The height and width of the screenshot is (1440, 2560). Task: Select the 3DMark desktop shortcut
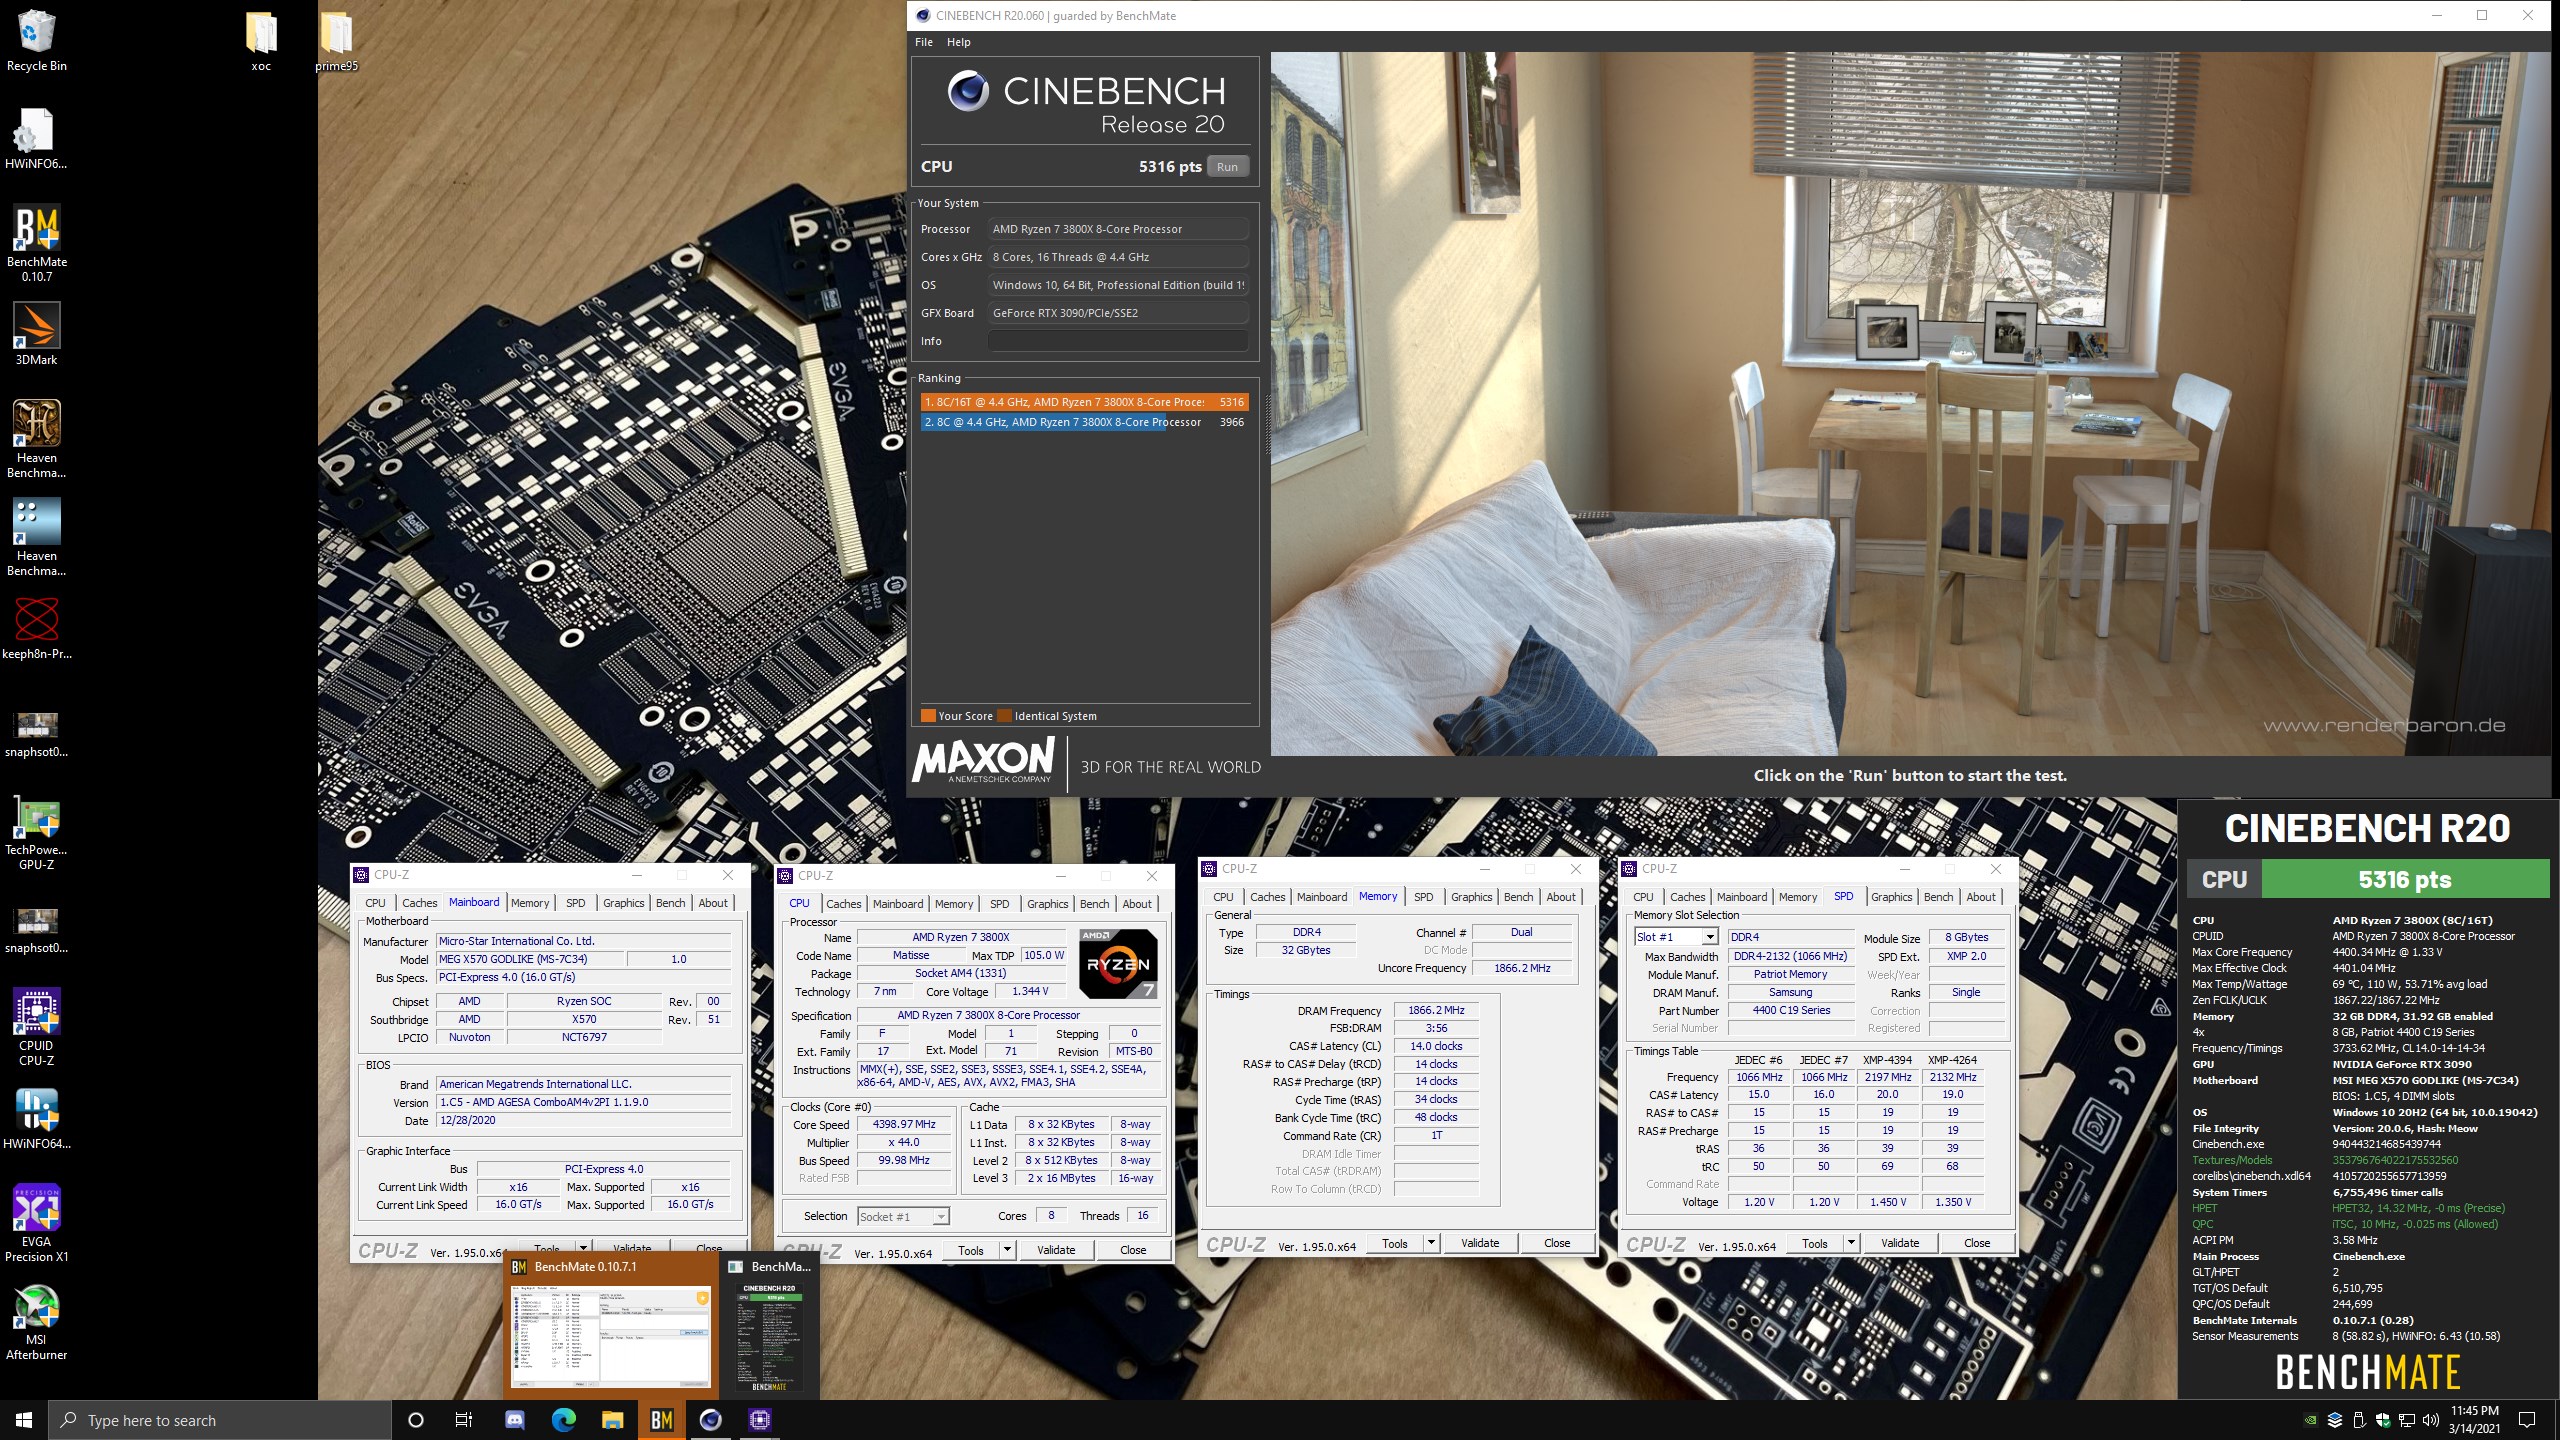(x=36, y=334)
